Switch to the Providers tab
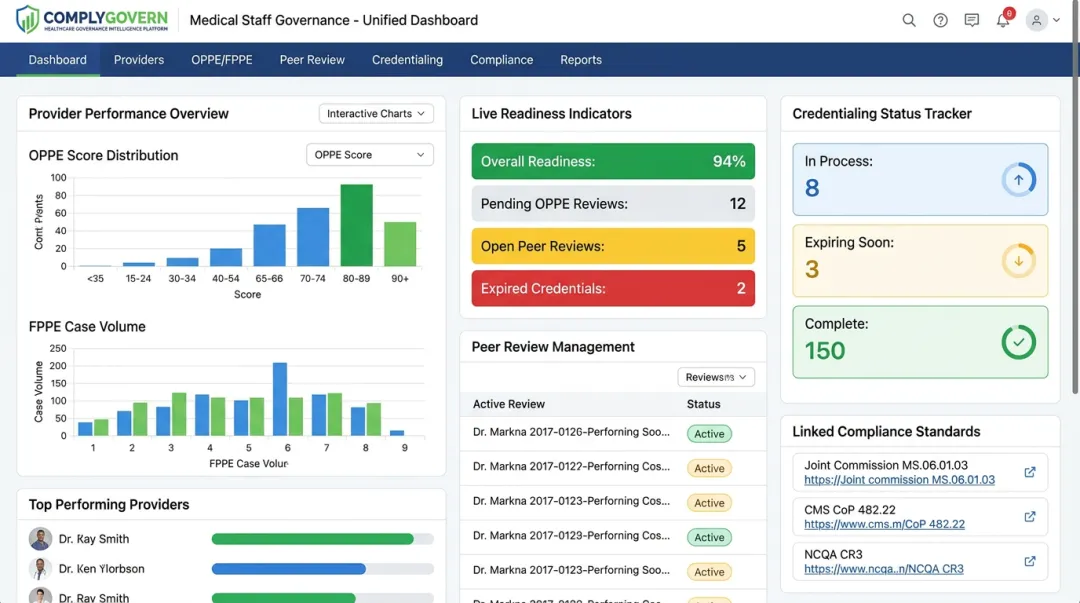 (x=138, y=60)
